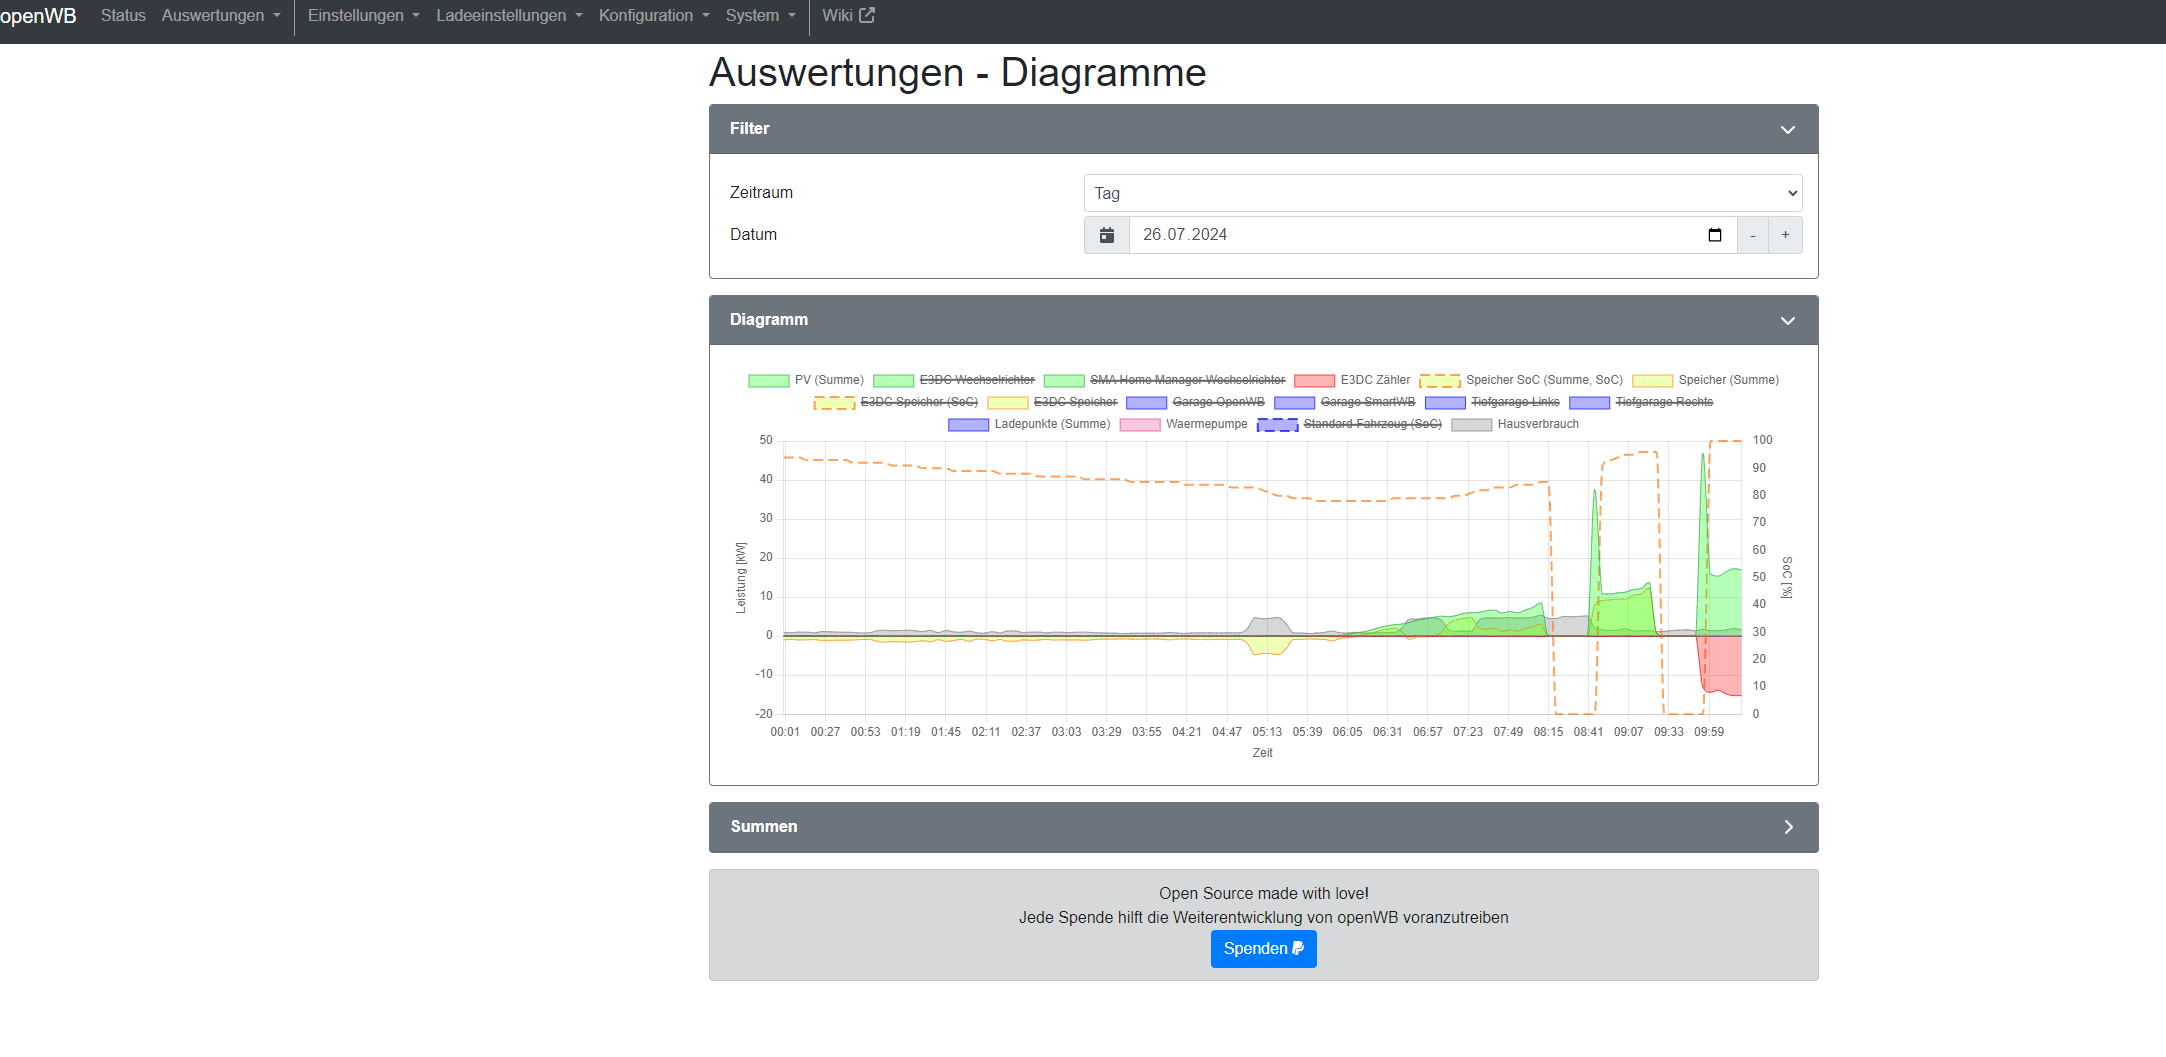Open the System menu in navbar
2166x1057 pixels.
tap(760, 16)
